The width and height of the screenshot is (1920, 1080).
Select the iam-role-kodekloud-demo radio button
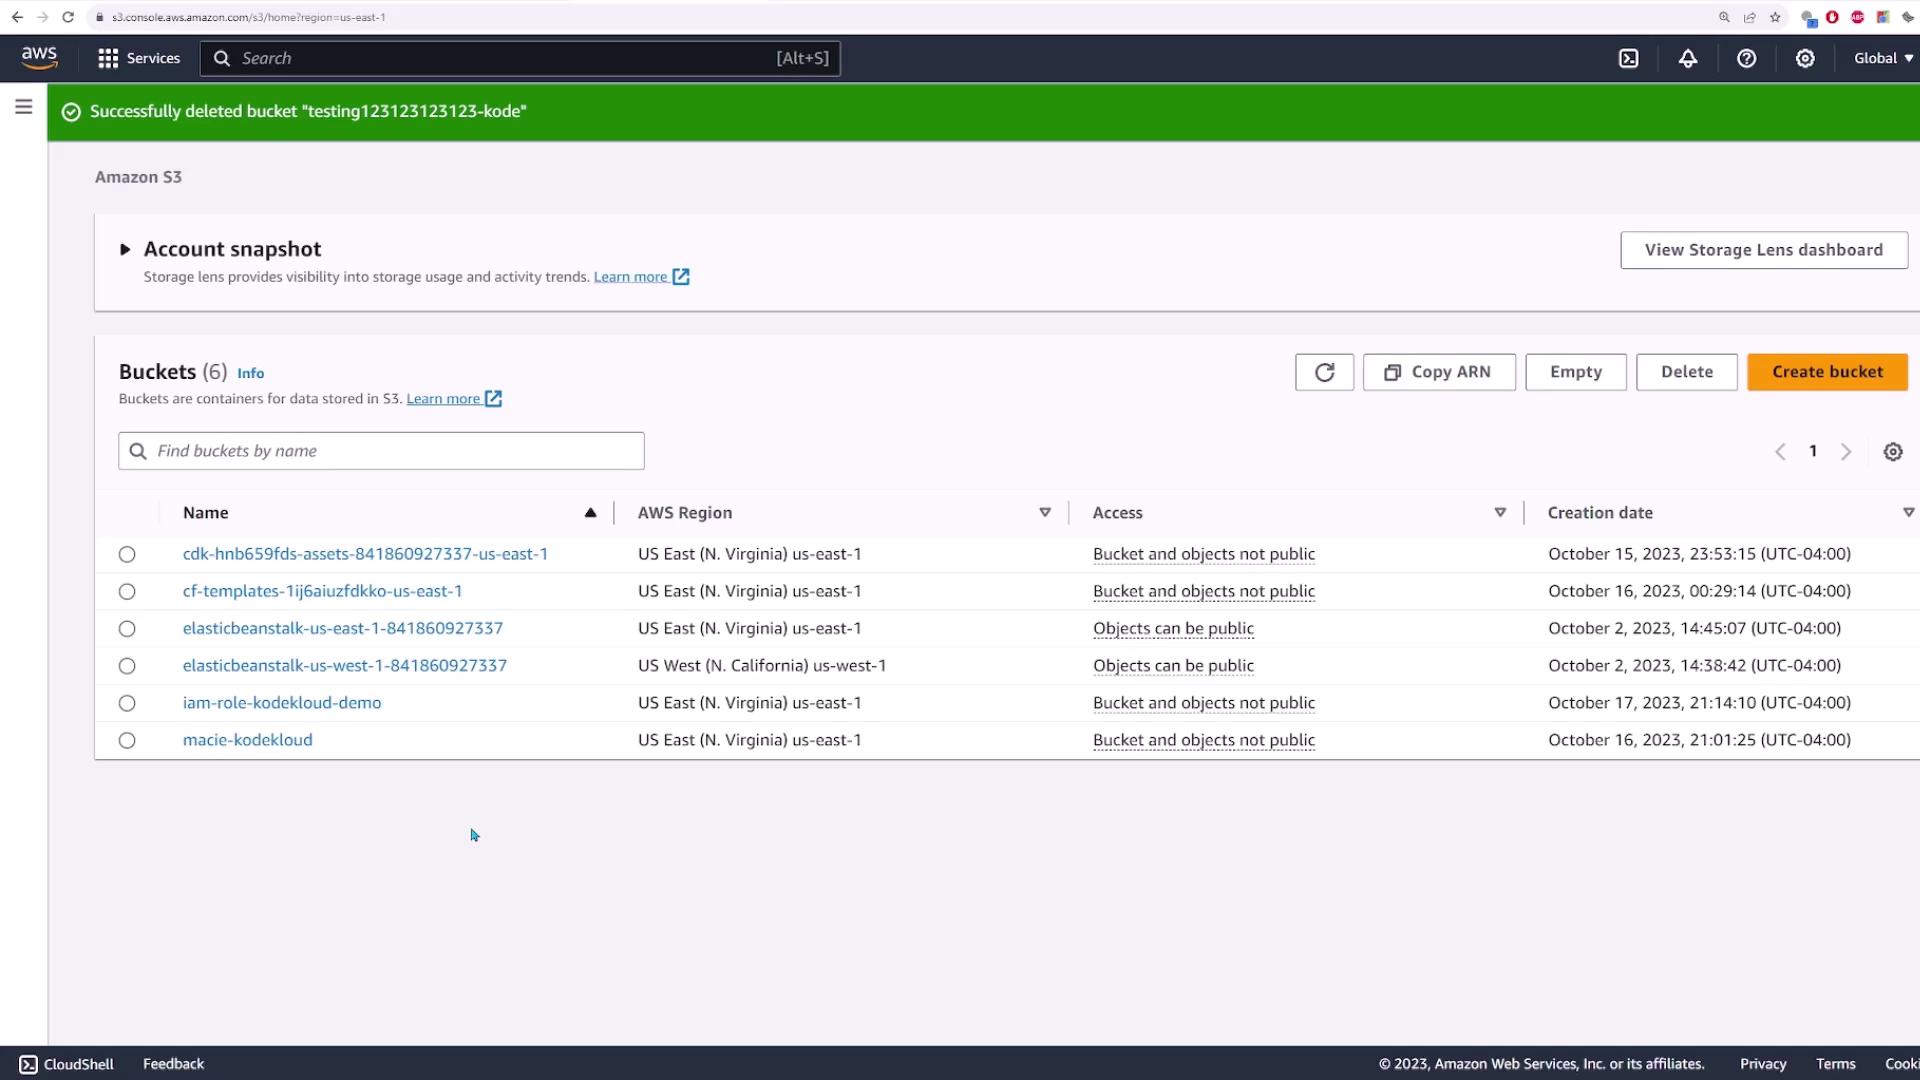pos(127,704)
